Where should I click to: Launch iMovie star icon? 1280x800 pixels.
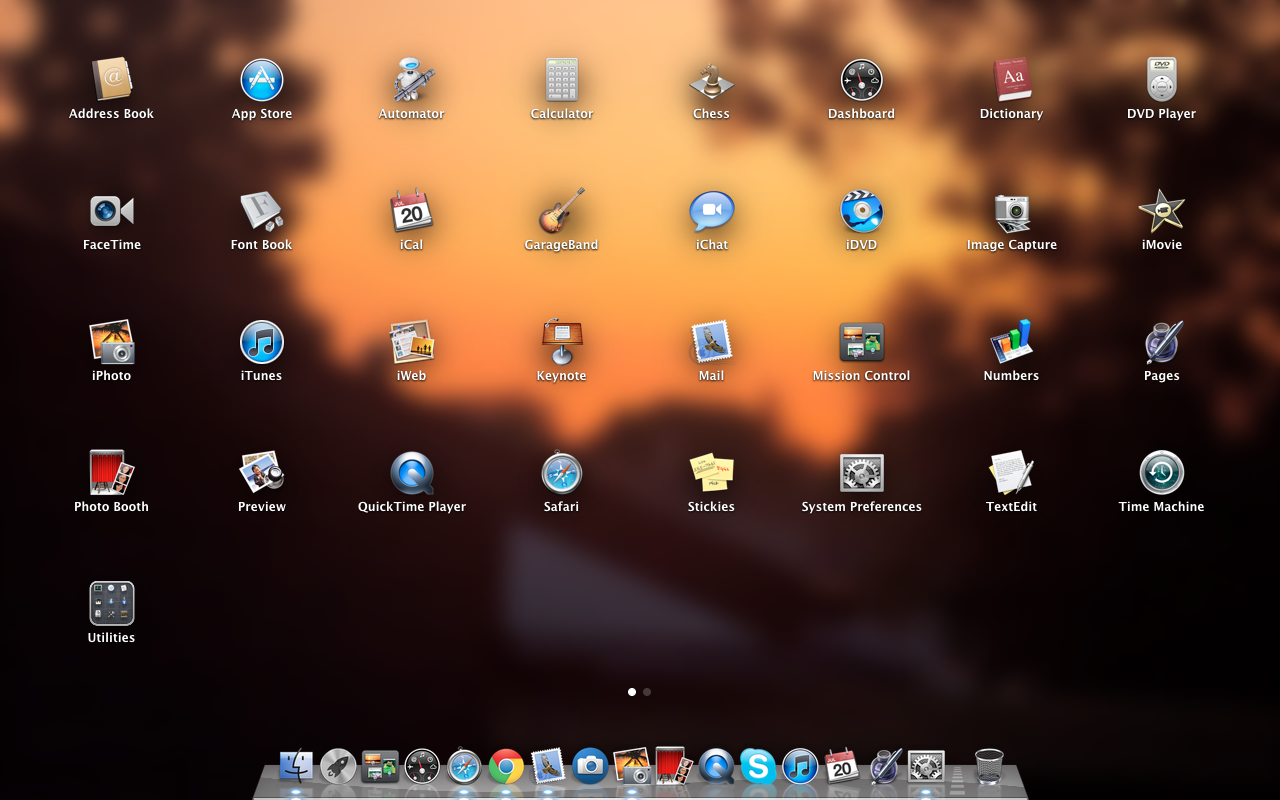coord(1161,211)
